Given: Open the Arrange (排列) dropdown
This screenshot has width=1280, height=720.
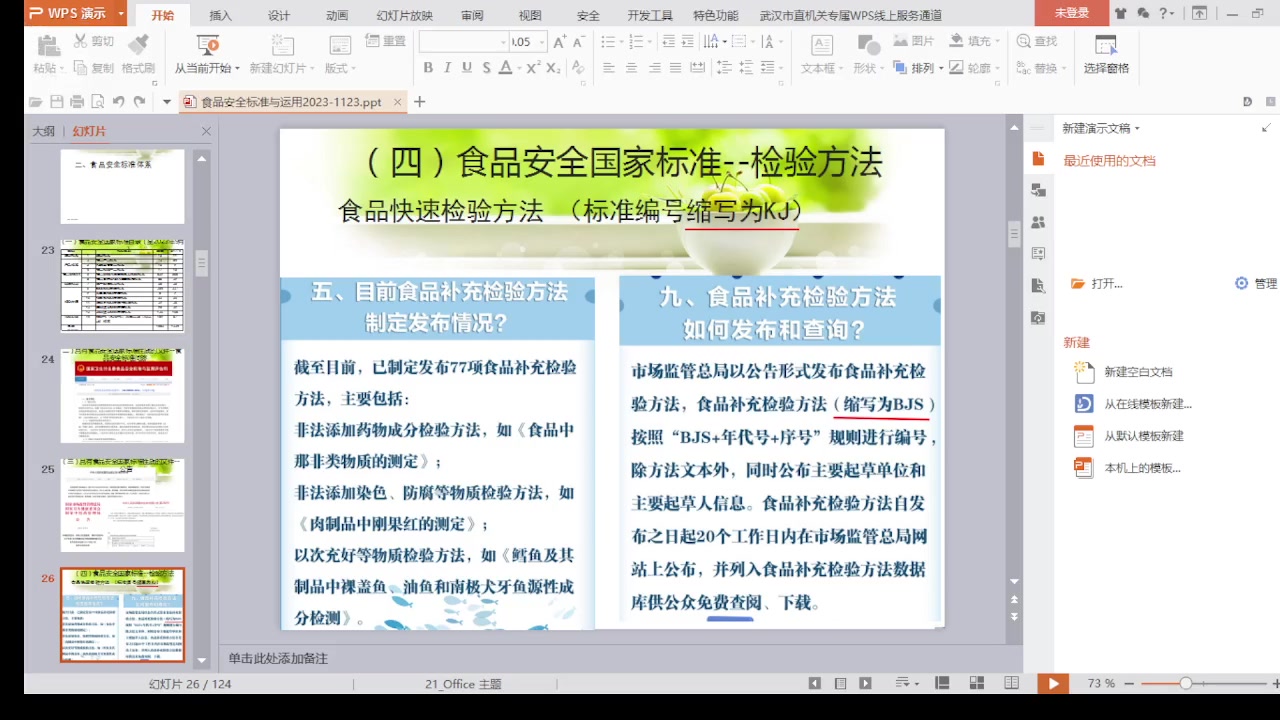Looking at the screenshot, I should [x=918, y=68].
